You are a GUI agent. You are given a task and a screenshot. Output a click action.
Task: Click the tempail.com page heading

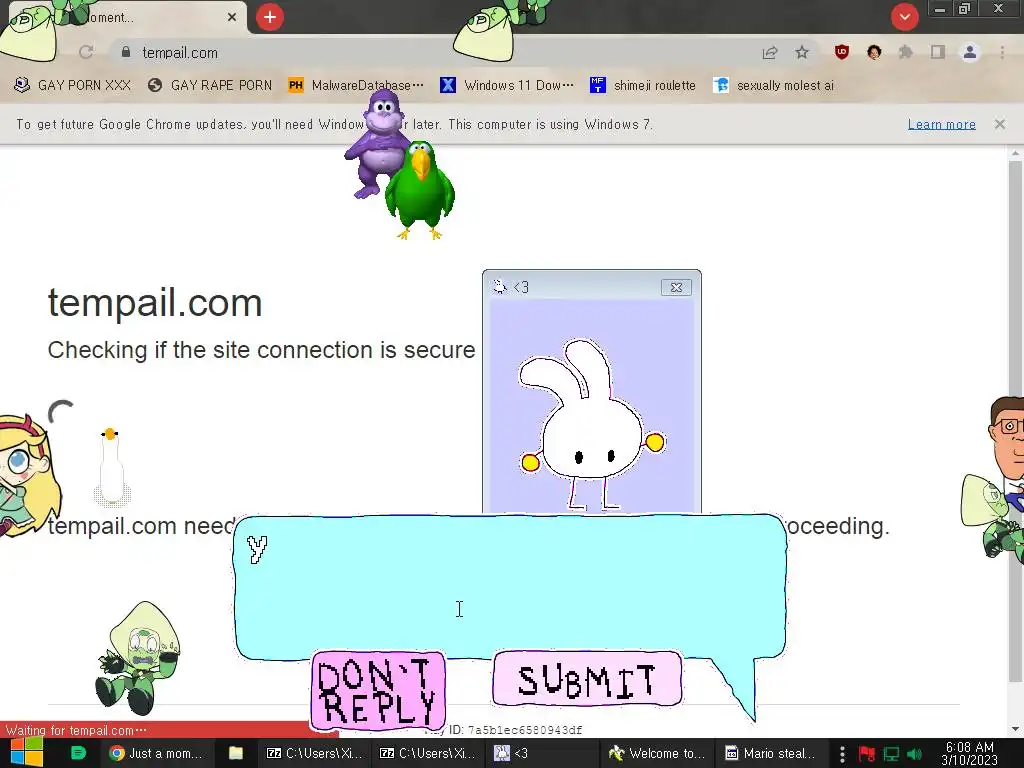point(155,303)
